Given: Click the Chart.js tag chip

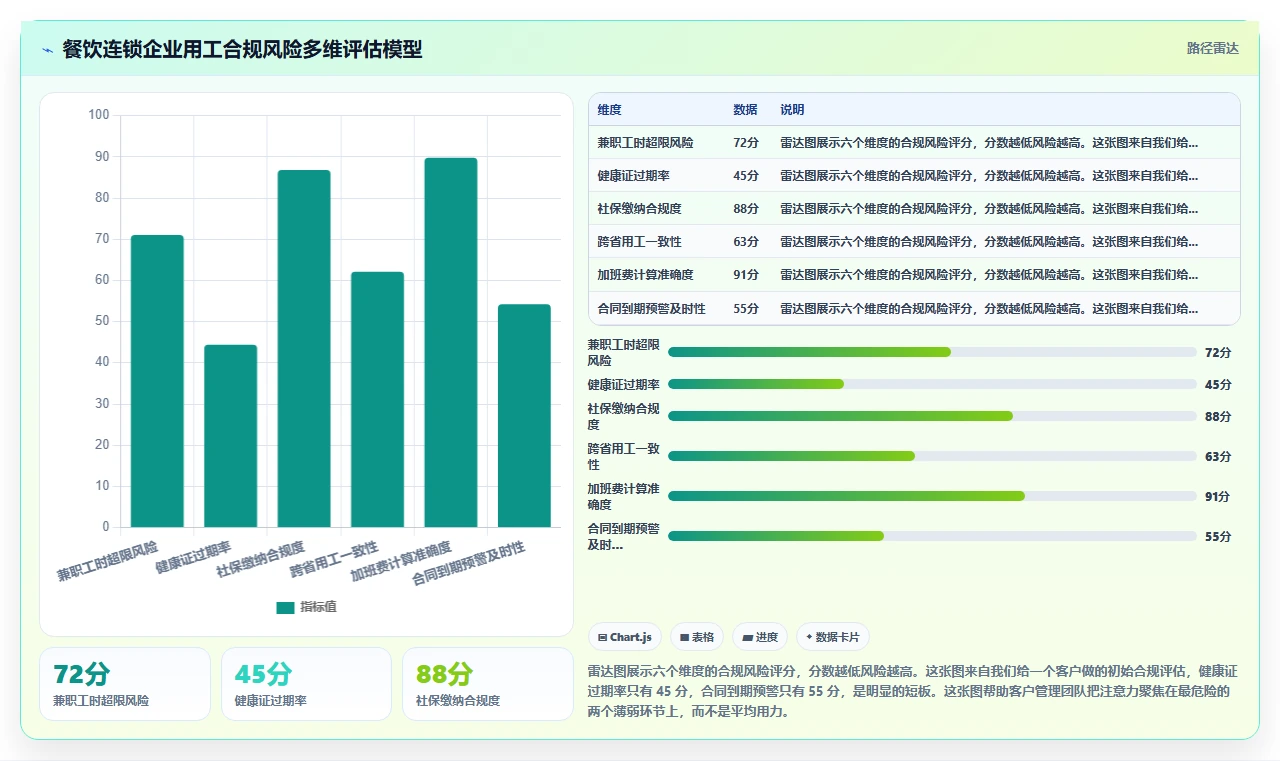Looking at the screenshot, I should click(625, 637).
